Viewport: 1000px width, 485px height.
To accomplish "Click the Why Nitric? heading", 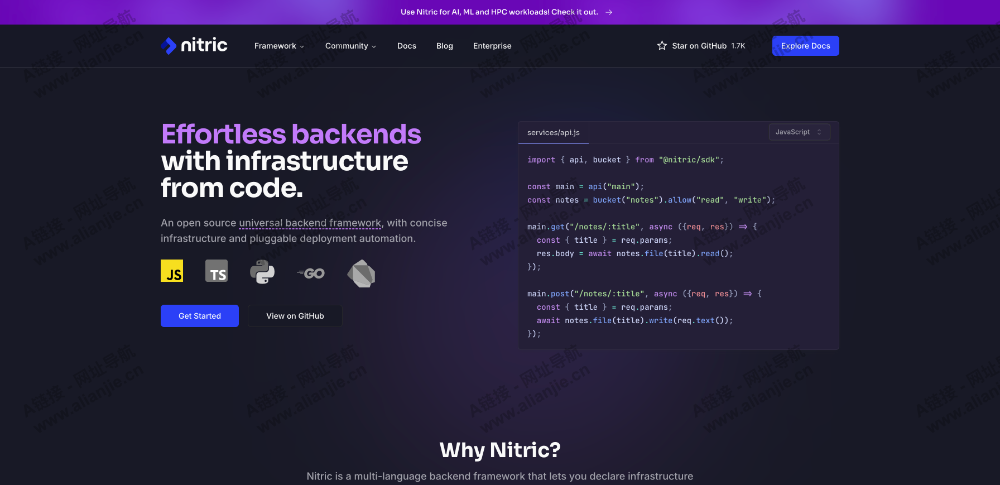I will 500,450.
